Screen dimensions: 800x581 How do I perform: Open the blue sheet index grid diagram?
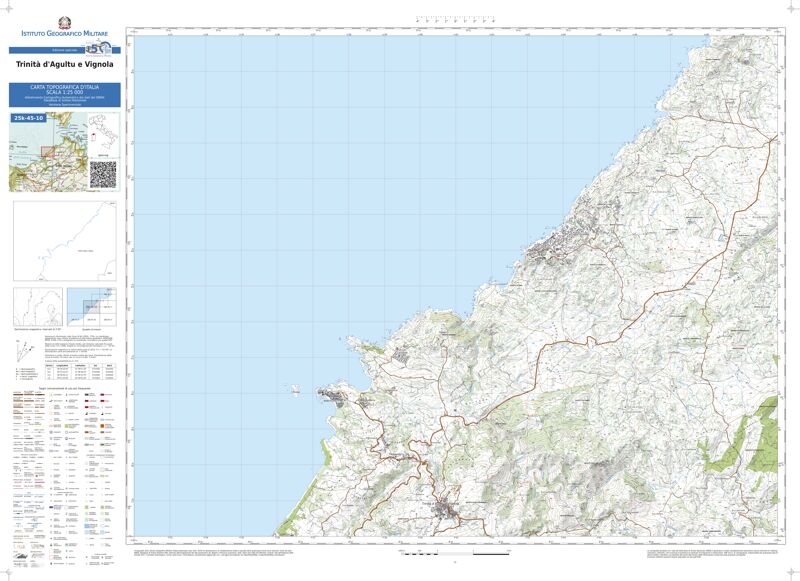[x=94, y=305]
